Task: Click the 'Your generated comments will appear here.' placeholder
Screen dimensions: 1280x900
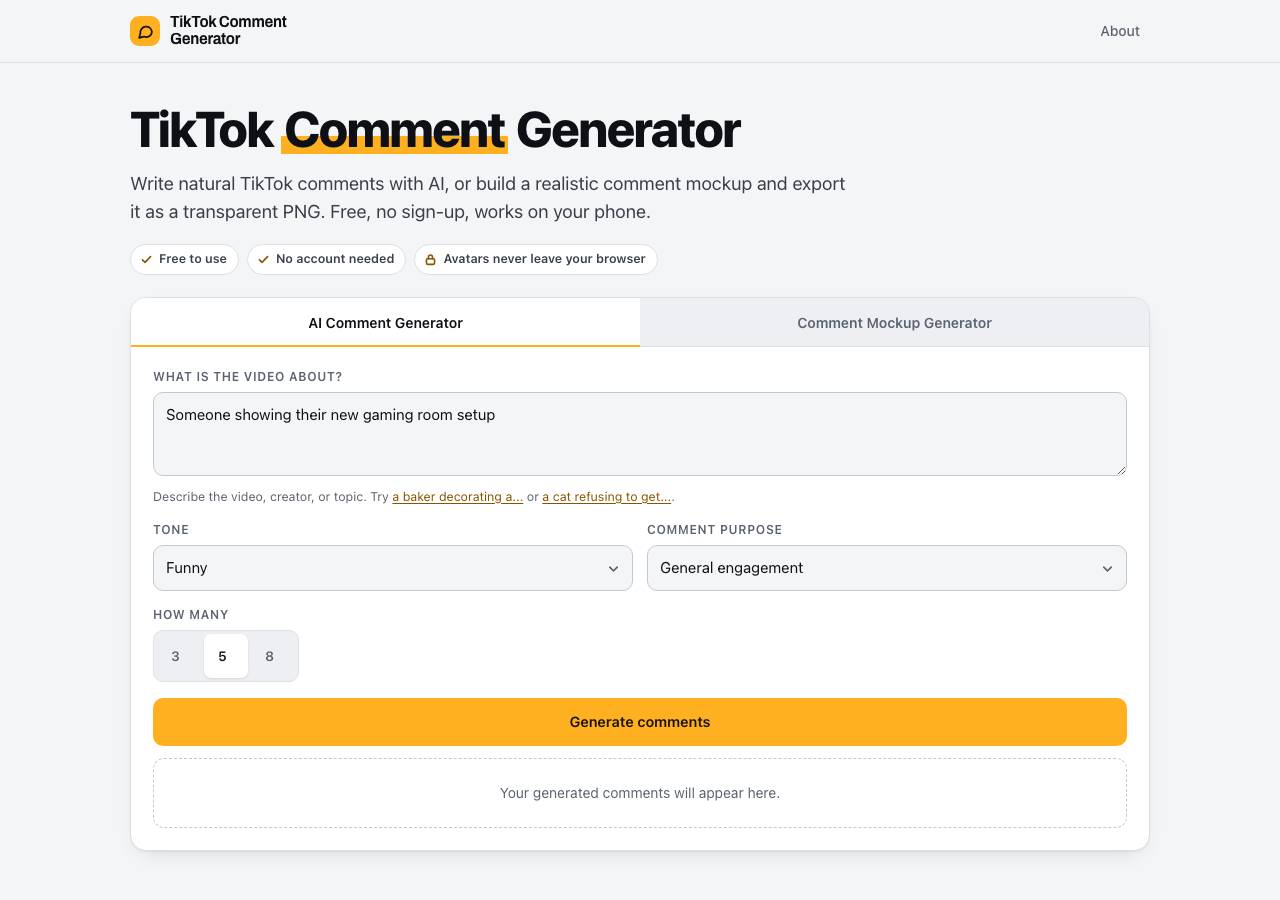Action: point(640,793)
